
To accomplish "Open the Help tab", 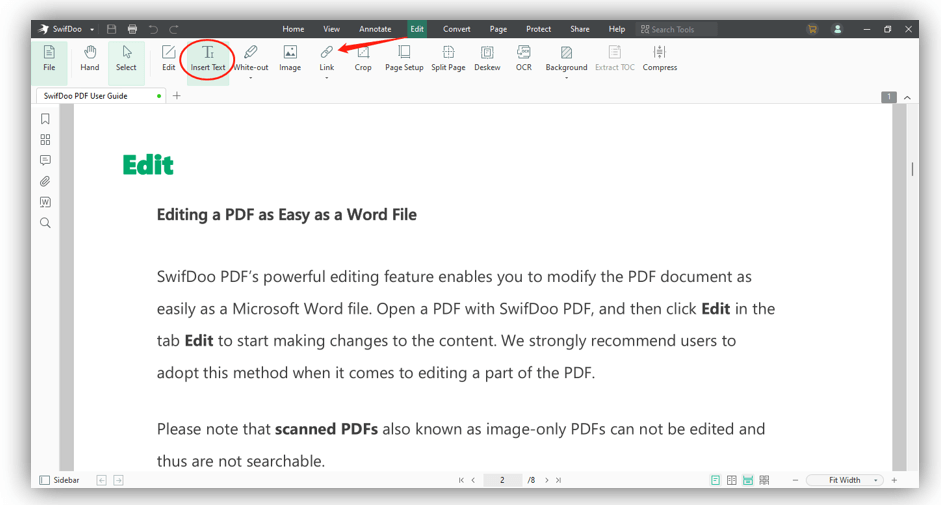I will click(616, 29).
